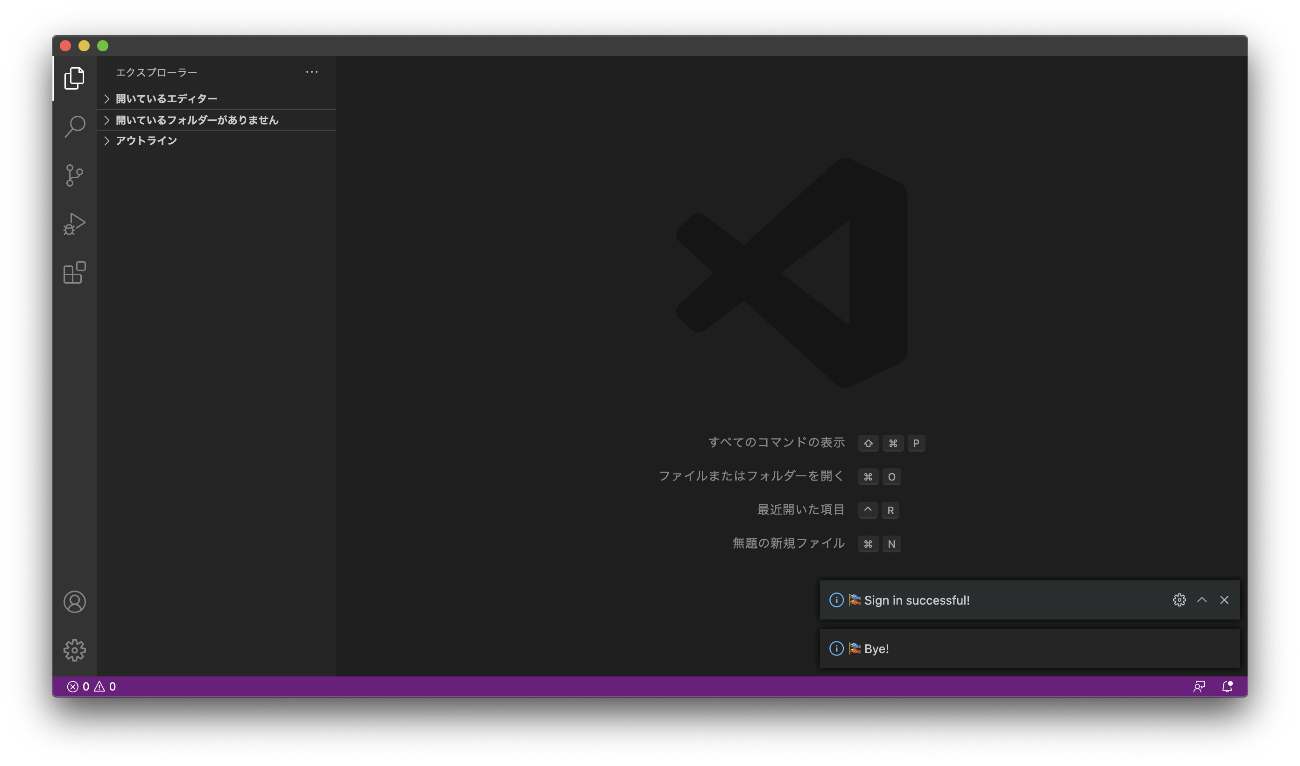Screen dimensions: 1300x766
Task: Dismiss the Sign in successful notification
Action: coord(1224,600)
